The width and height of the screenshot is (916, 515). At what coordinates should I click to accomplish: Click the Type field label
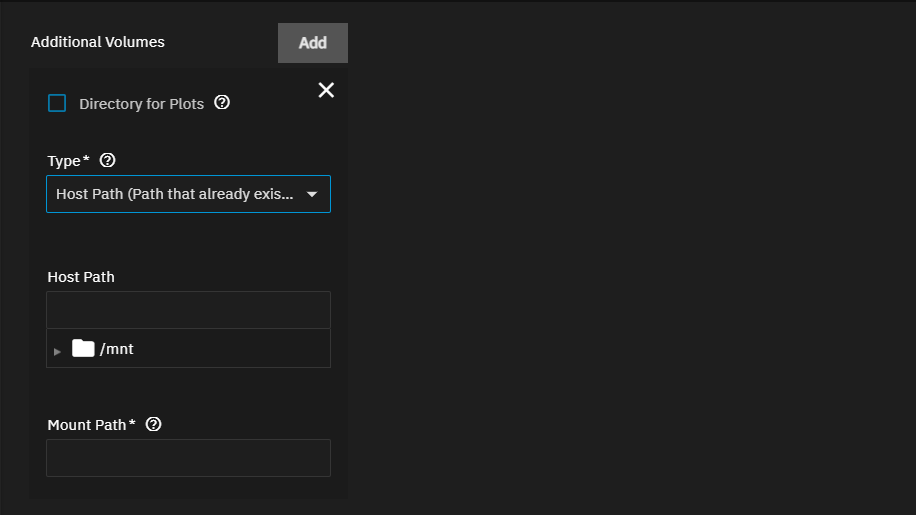[x=64, y=161]
